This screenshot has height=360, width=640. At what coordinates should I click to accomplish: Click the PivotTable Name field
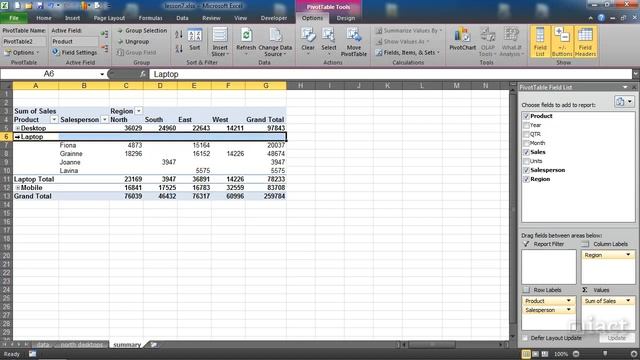pyautogui.click(x=24, y=42)
